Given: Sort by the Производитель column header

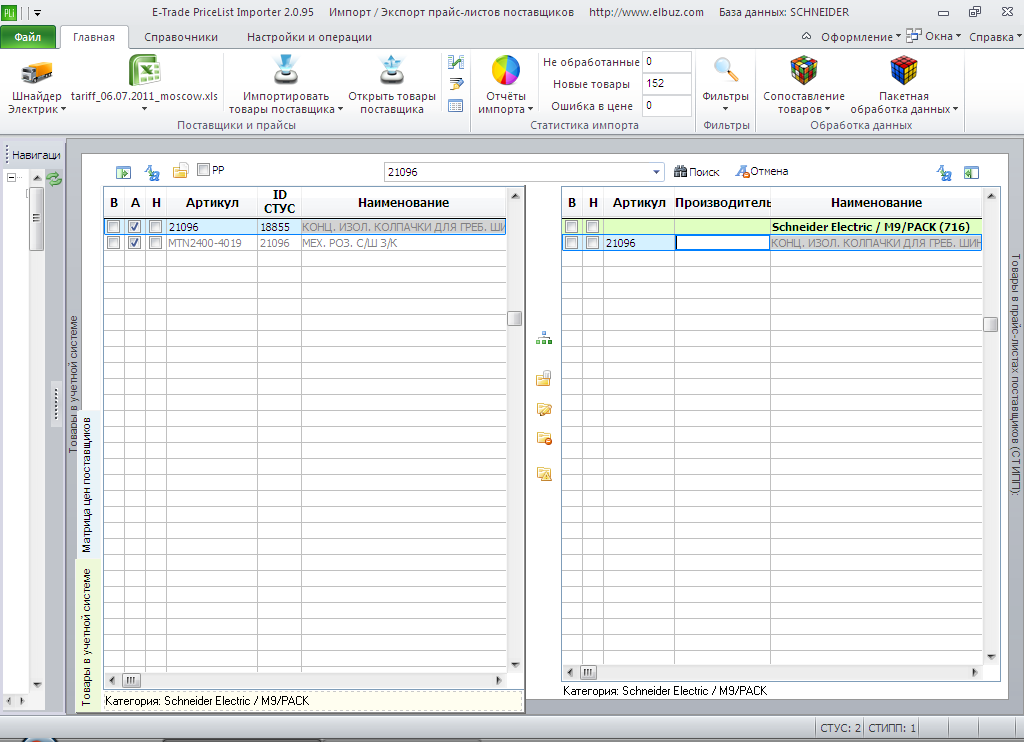Looking at the screenshot, I should (x=722, y=202).
